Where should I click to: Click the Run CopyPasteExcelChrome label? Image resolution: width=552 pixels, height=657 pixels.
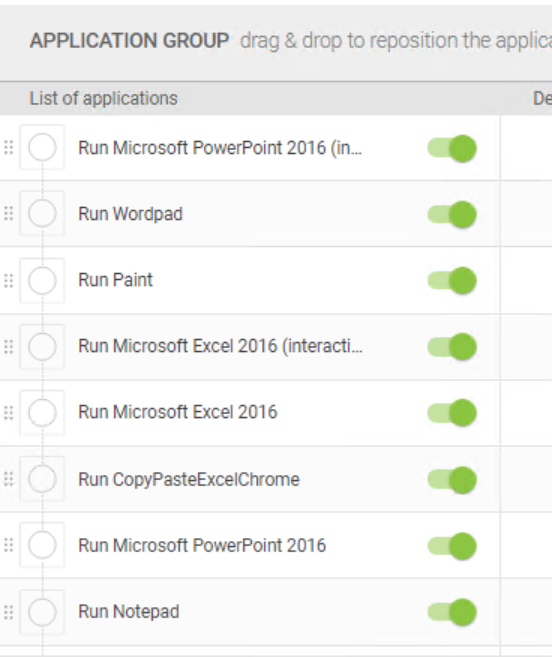189,479
